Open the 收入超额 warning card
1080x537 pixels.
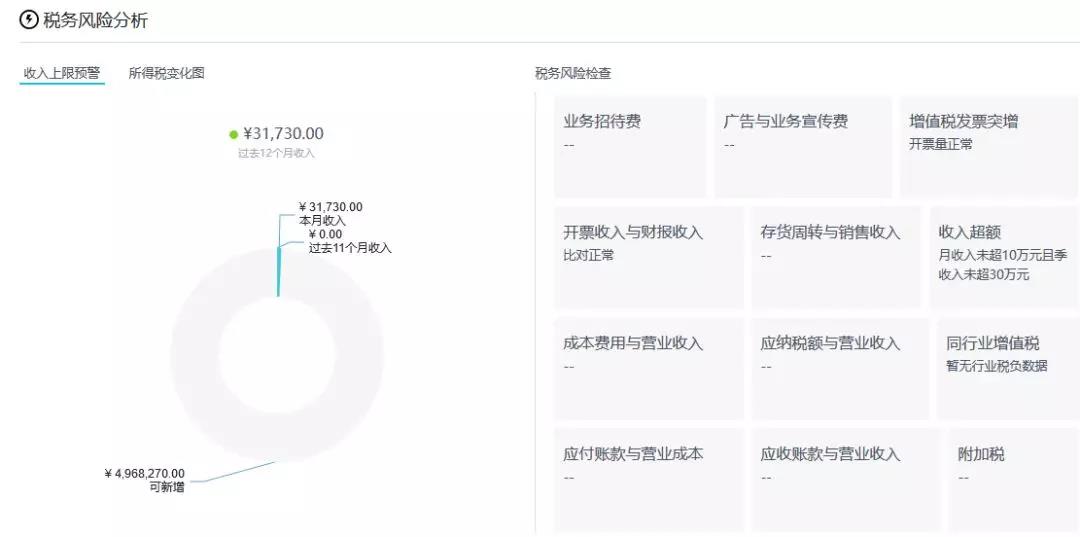(1004, 257)
